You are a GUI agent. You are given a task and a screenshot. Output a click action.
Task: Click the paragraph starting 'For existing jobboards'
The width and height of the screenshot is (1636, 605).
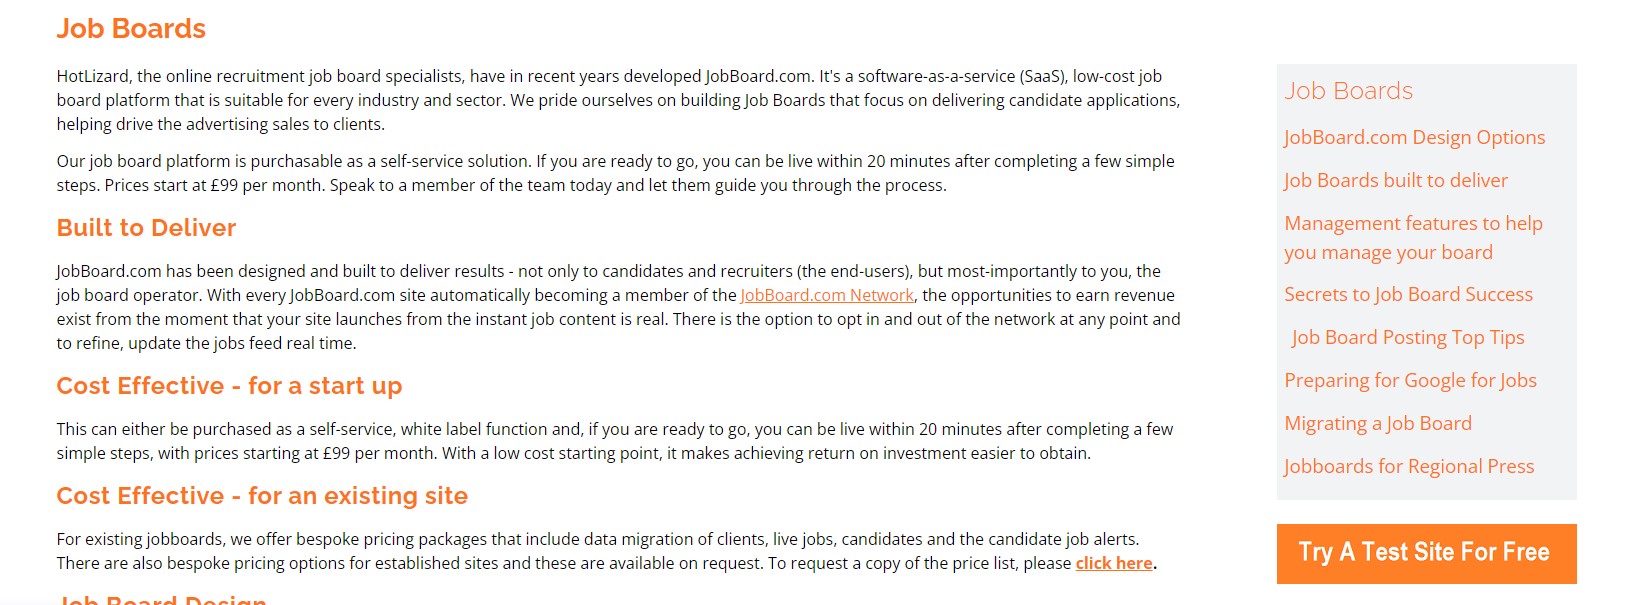point(597,551)
